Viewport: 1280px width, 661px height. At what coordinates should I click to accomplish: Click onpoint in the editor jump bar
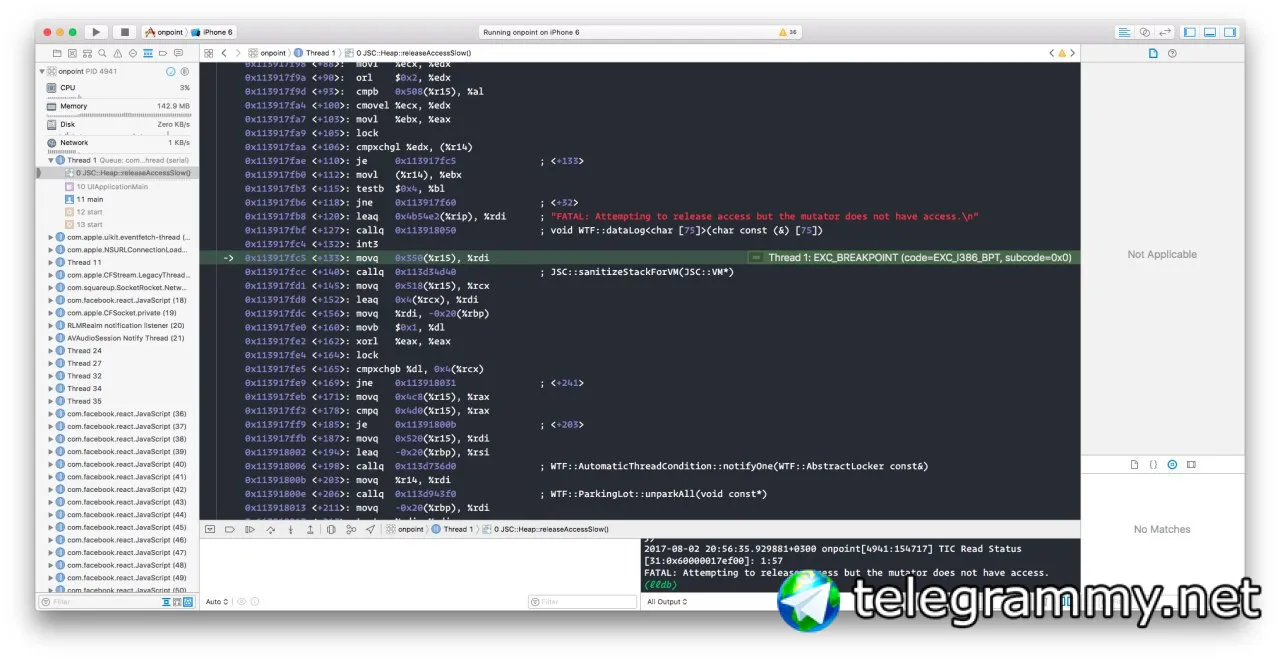pyautogui.click(x=268, y=53)
